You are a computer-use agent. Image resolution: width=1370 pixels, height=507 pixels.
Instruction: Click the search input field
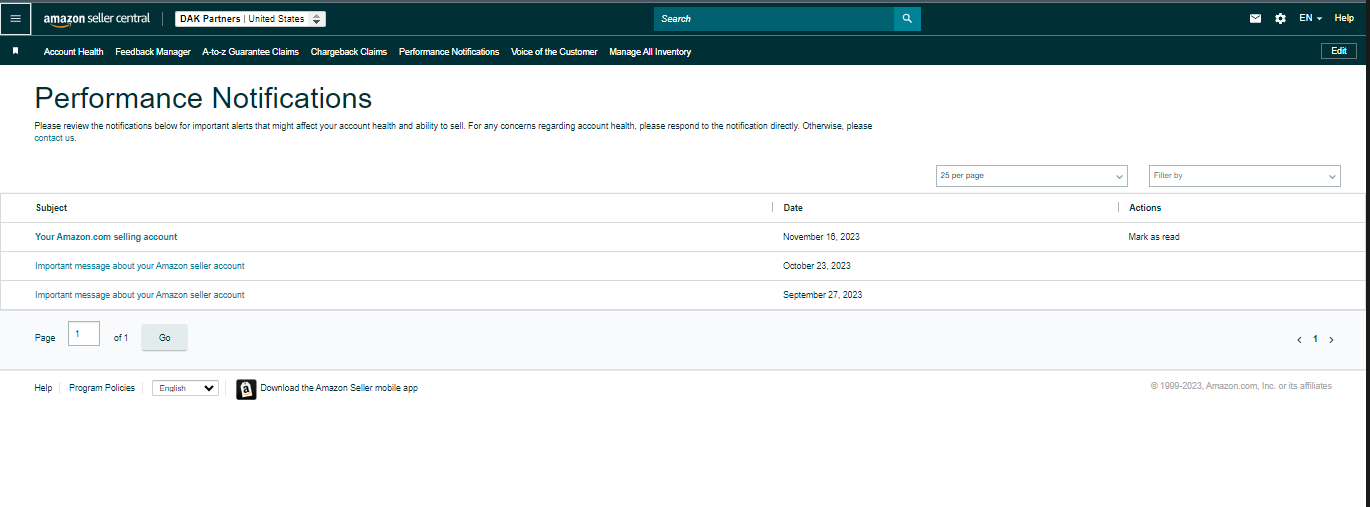tap(773, 18)
